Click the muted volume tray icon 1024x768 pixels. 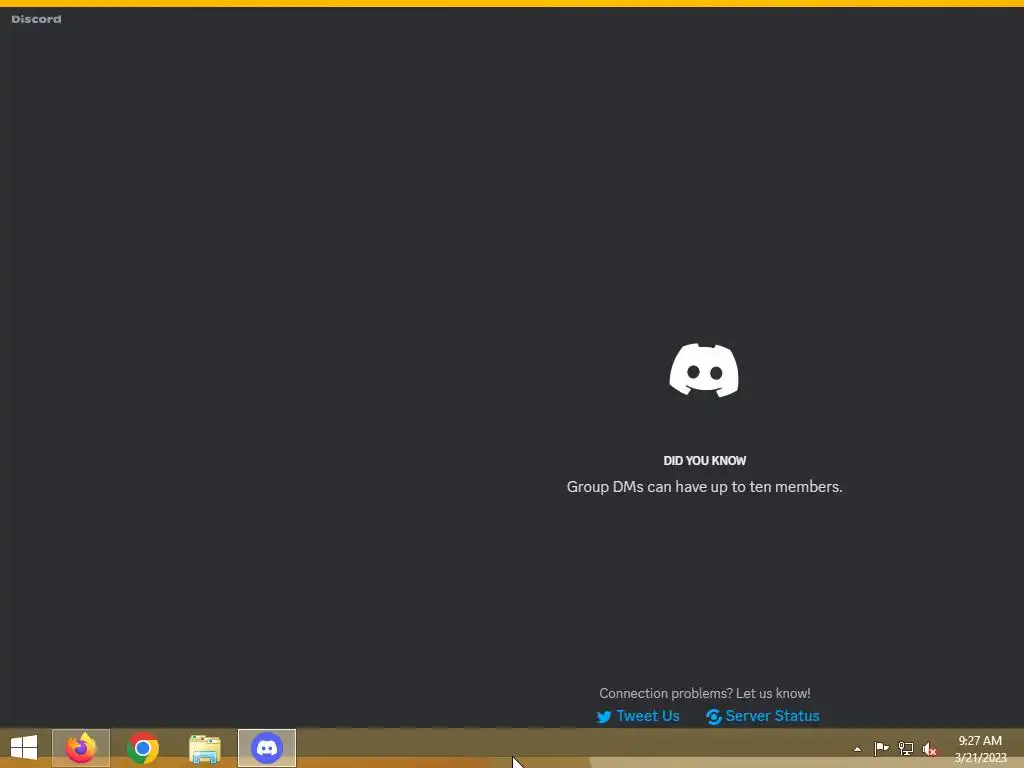[x=929, y=749]
